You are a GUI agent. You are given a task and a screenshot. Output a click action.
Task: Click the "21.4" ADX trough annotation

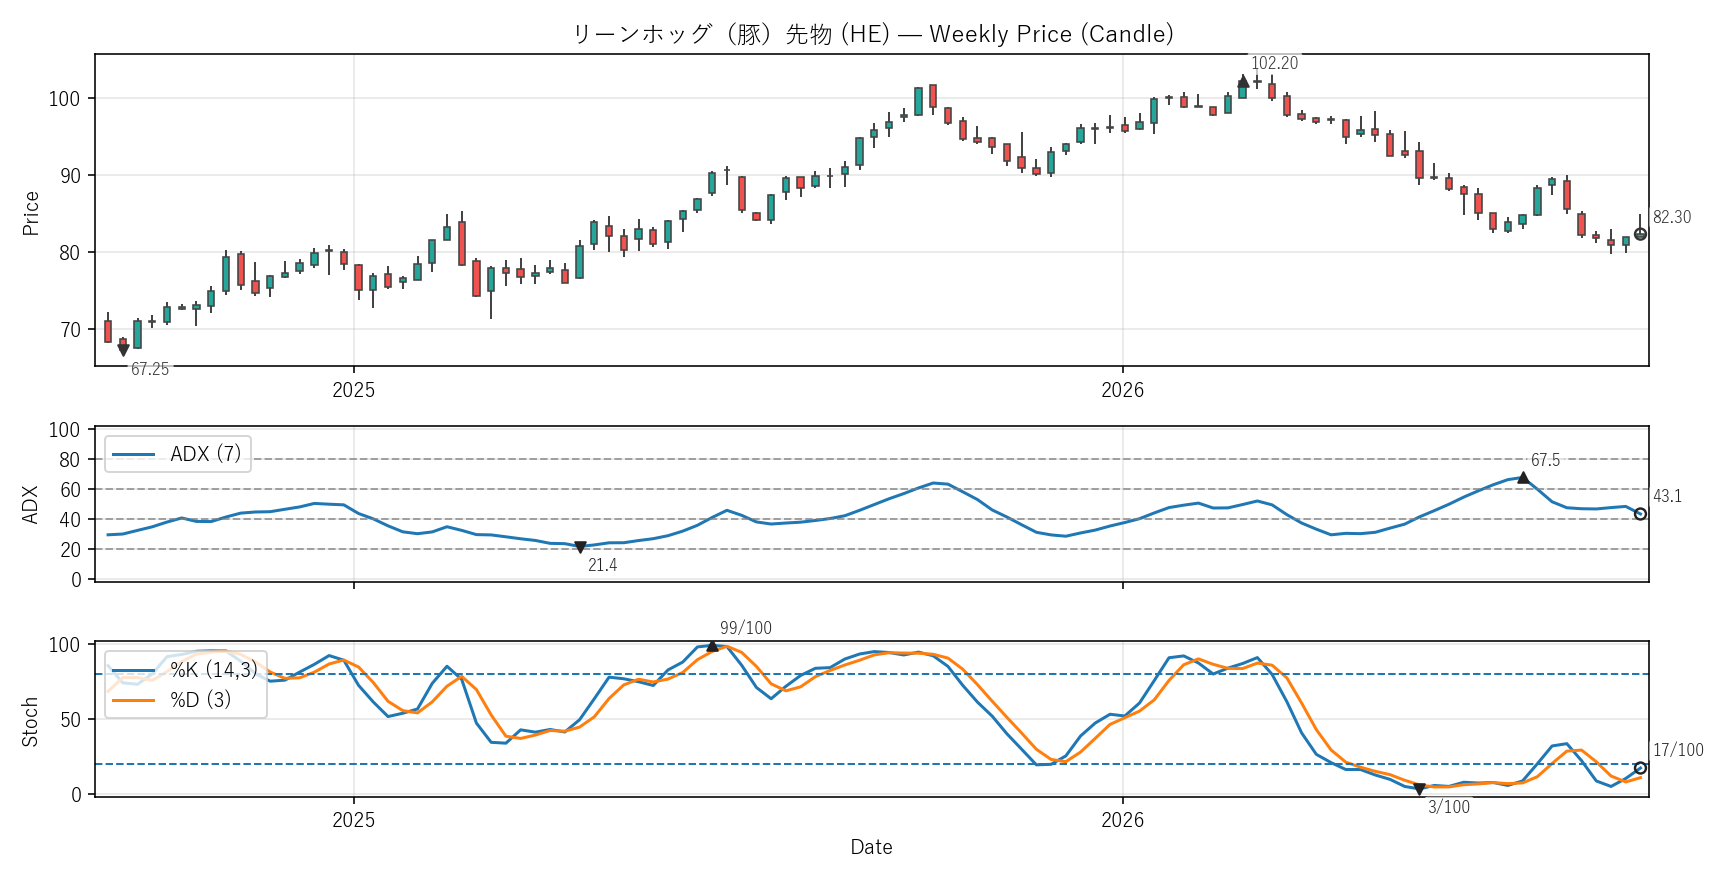pos(602,565)
